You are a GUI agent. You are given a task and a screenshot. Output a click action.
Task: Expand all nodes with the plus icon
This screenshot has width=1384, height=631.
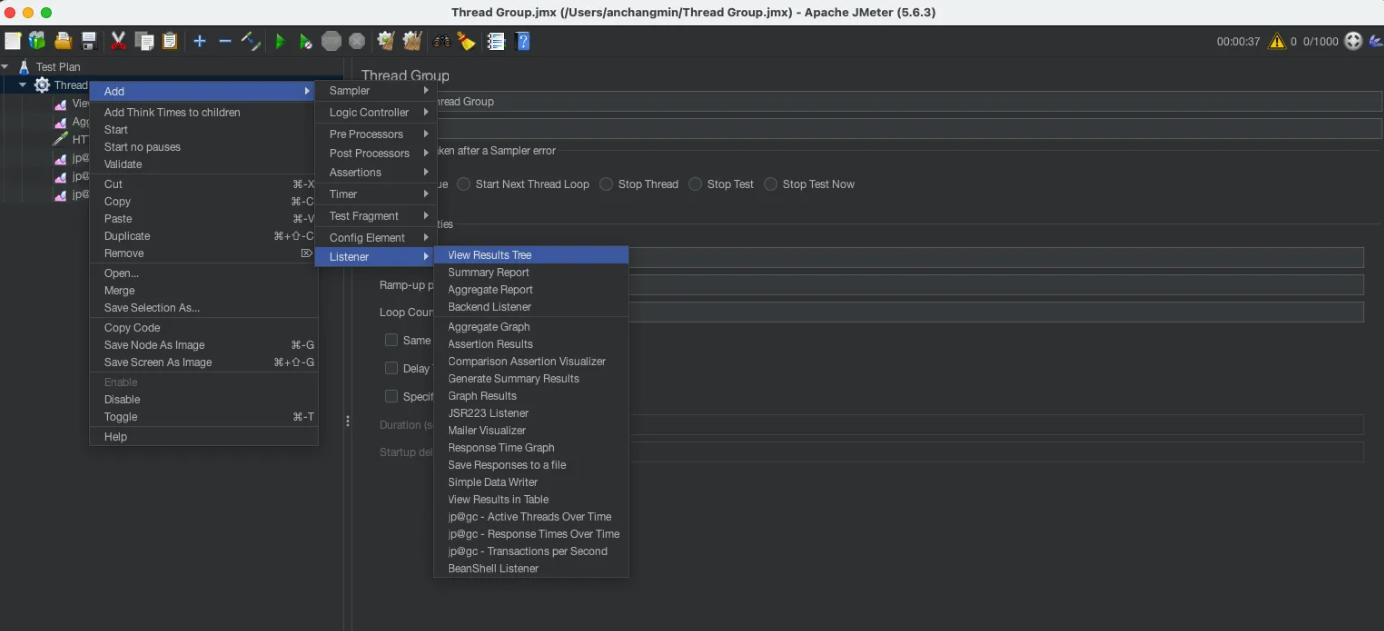(199, 41)
